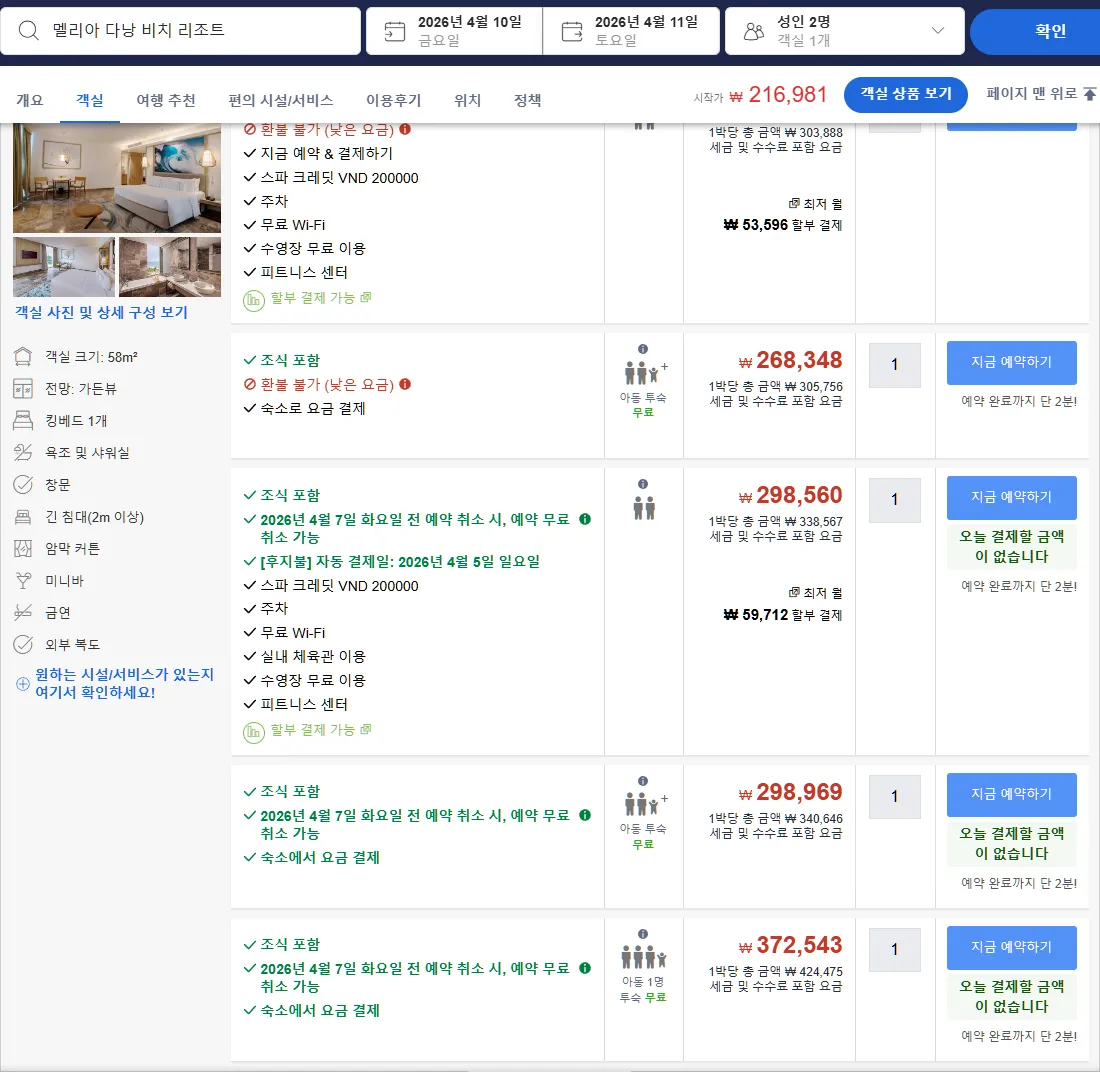Open the 이용후기 tab
The width and height of the screenshot is (1100, 1072).
(394, 100)
